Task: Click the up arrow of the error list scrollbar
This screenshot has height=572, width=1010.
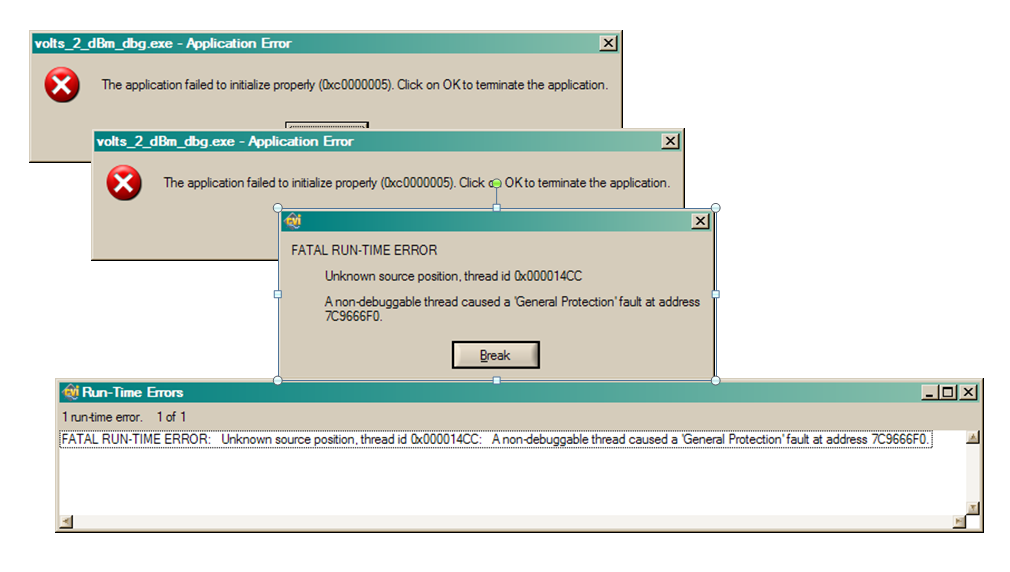Action: pos(973,437)
